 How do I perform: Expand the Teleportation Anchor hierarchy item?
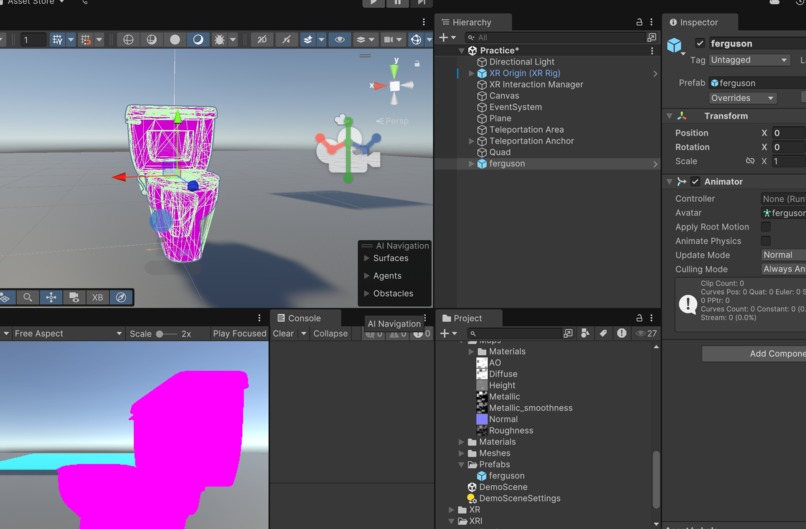471,141
